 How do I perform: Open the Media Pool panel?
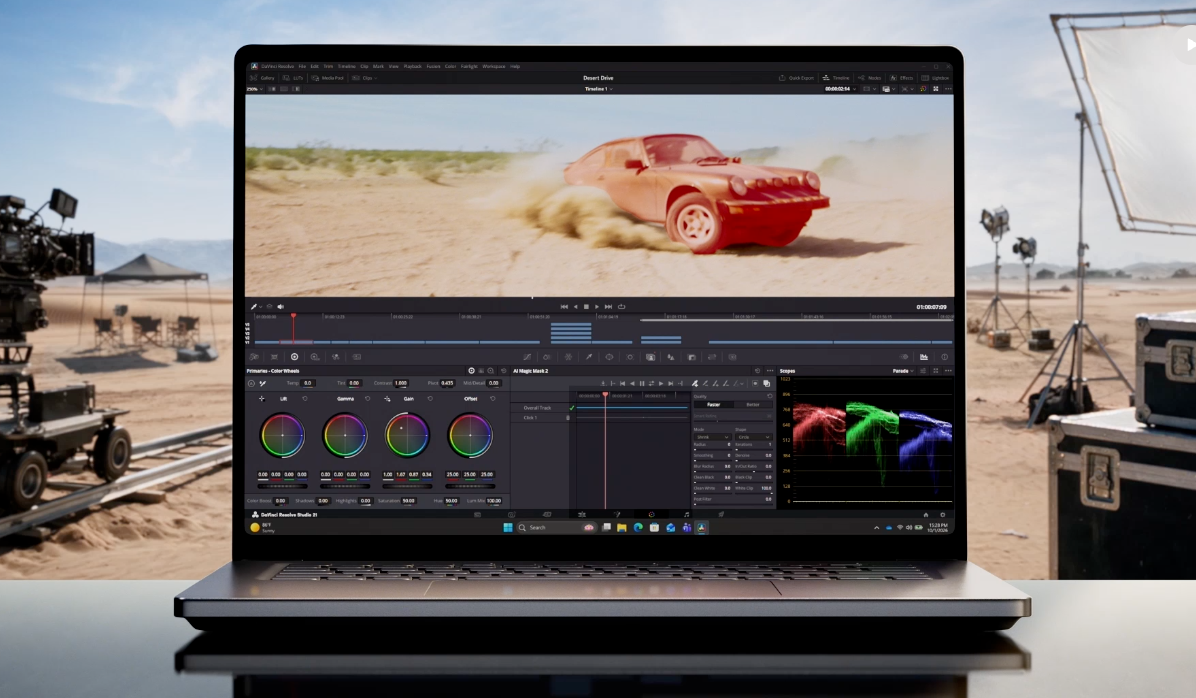click(328, 78)
